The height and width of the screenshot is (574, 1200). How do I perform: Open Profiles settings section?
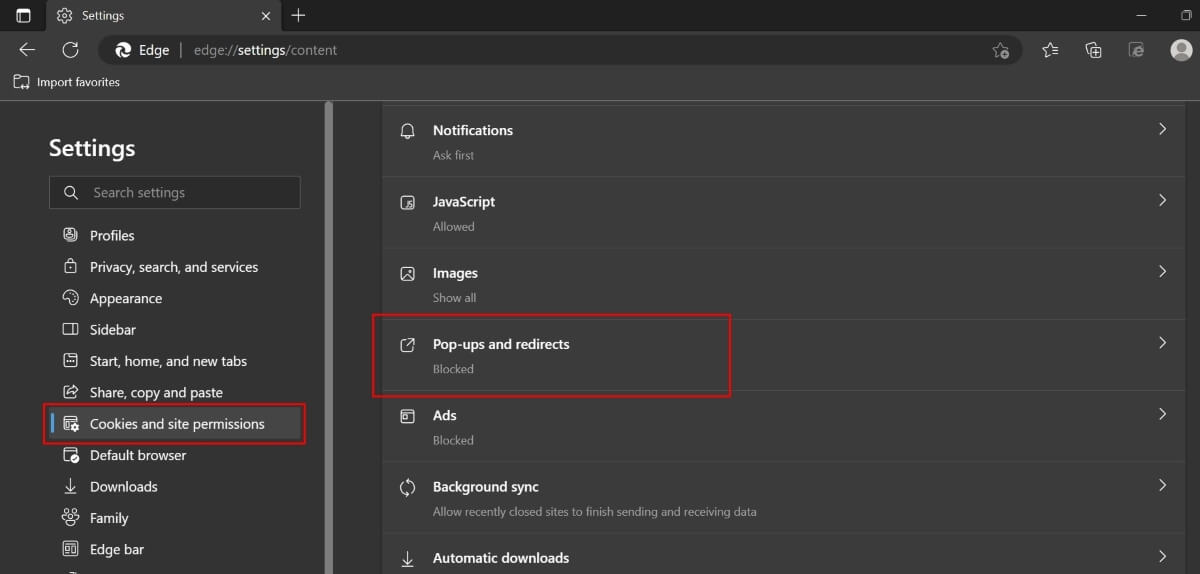174,235
